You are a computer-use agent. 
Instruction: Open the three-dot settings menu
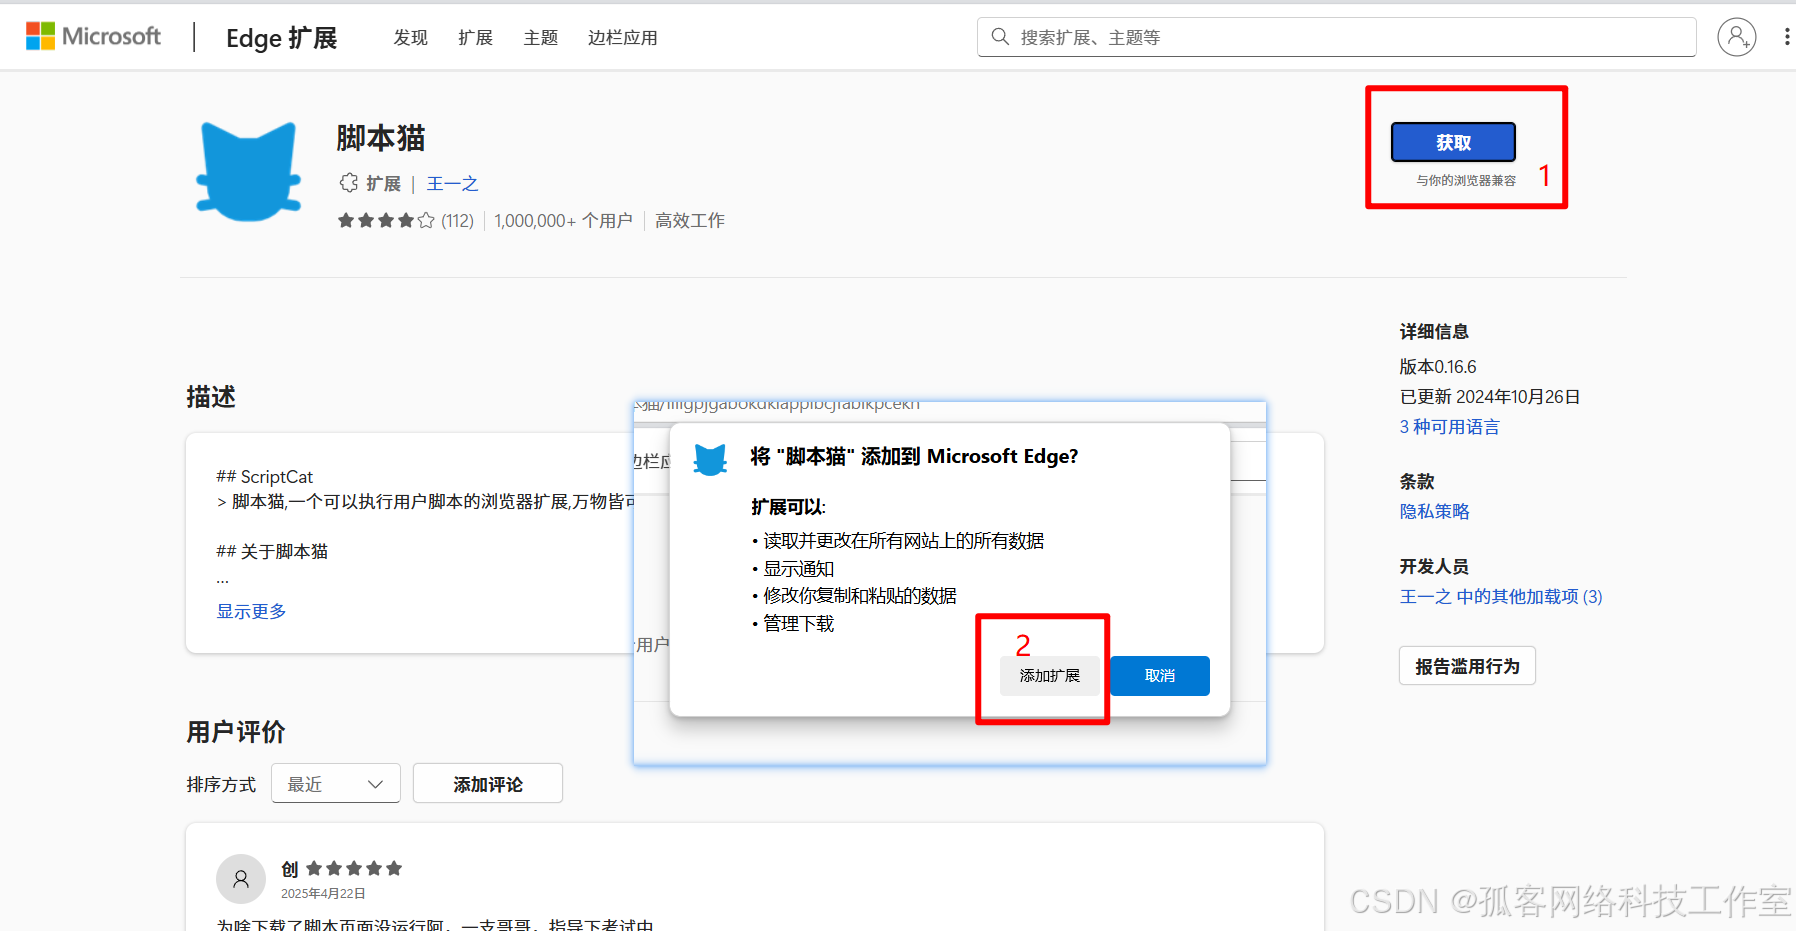1786,37
